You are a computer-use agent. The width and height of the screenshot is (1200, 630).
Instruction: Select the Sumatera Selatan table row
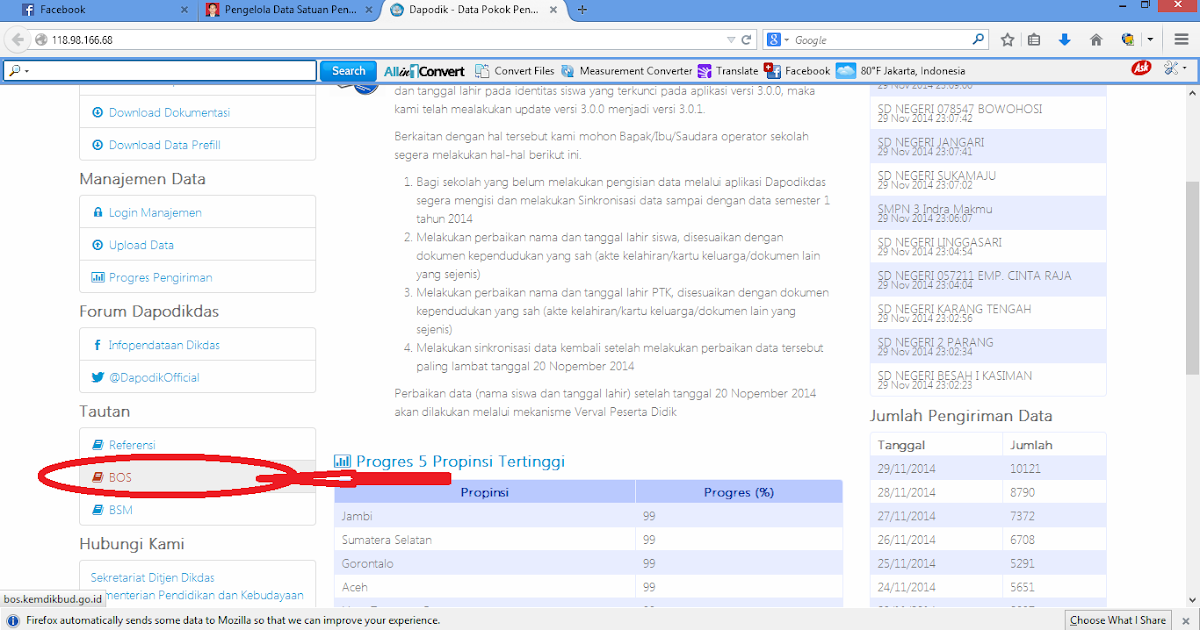(x=588, y=539)
